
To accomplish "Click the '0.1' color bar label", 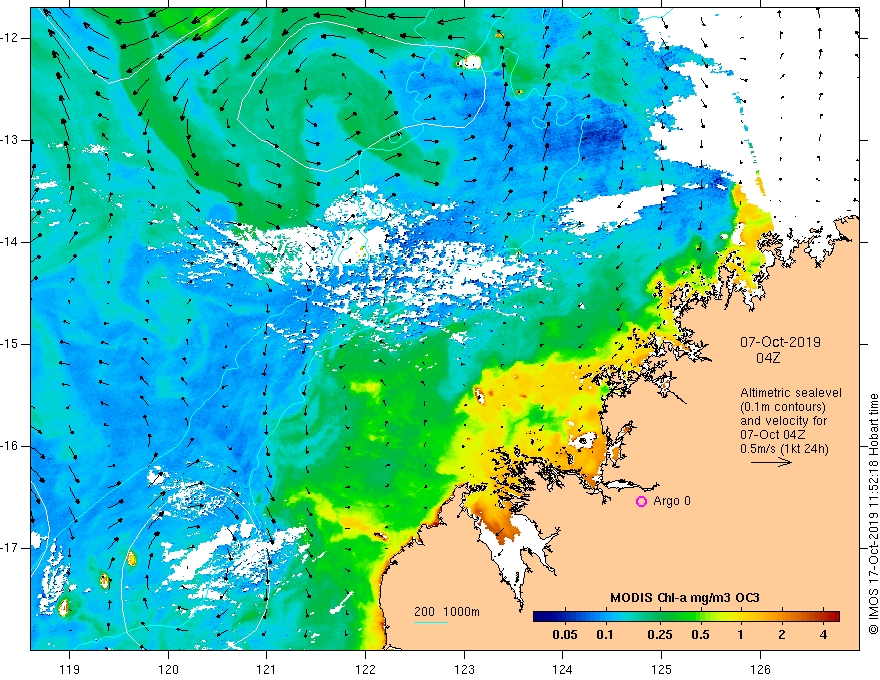I will coord(604,635).
